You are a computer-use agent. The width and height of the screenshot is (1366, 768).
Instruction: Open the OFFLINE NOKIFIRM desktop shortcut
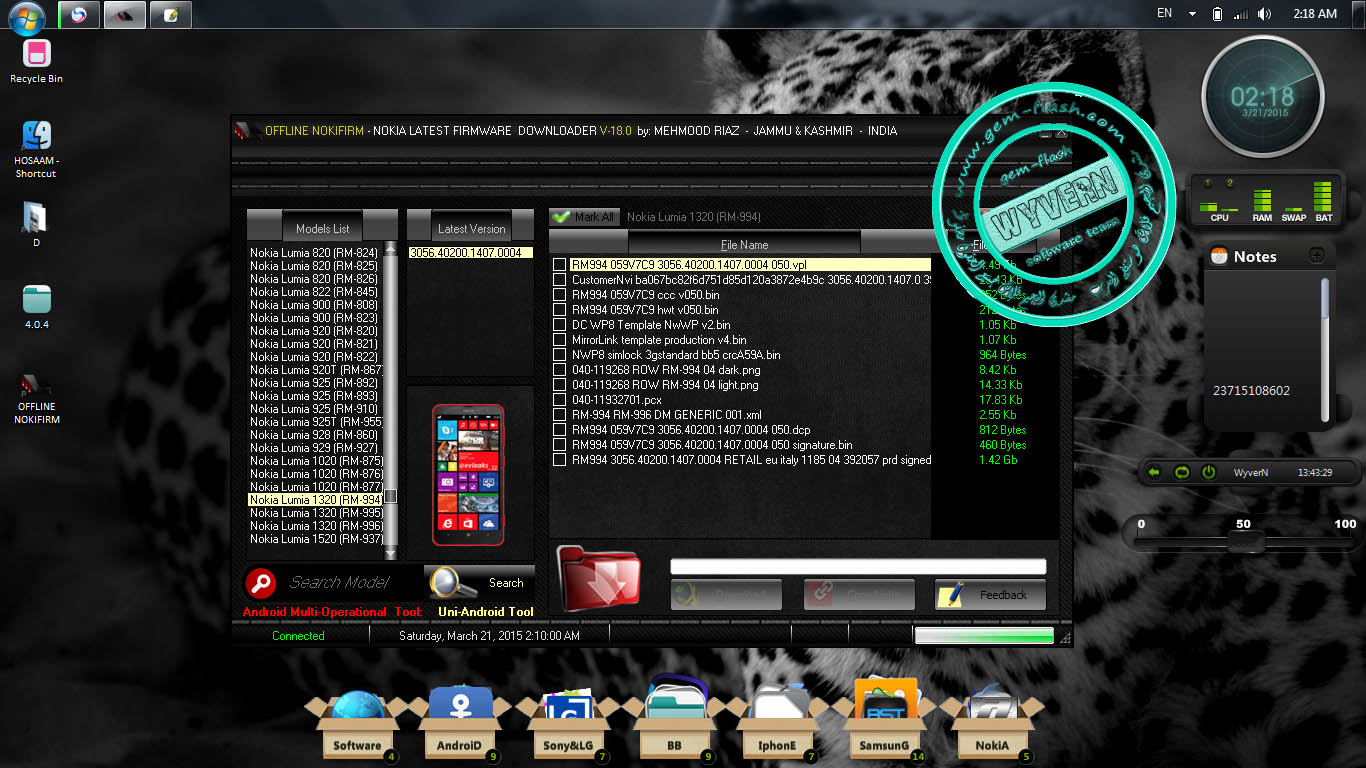coord(37,399)
